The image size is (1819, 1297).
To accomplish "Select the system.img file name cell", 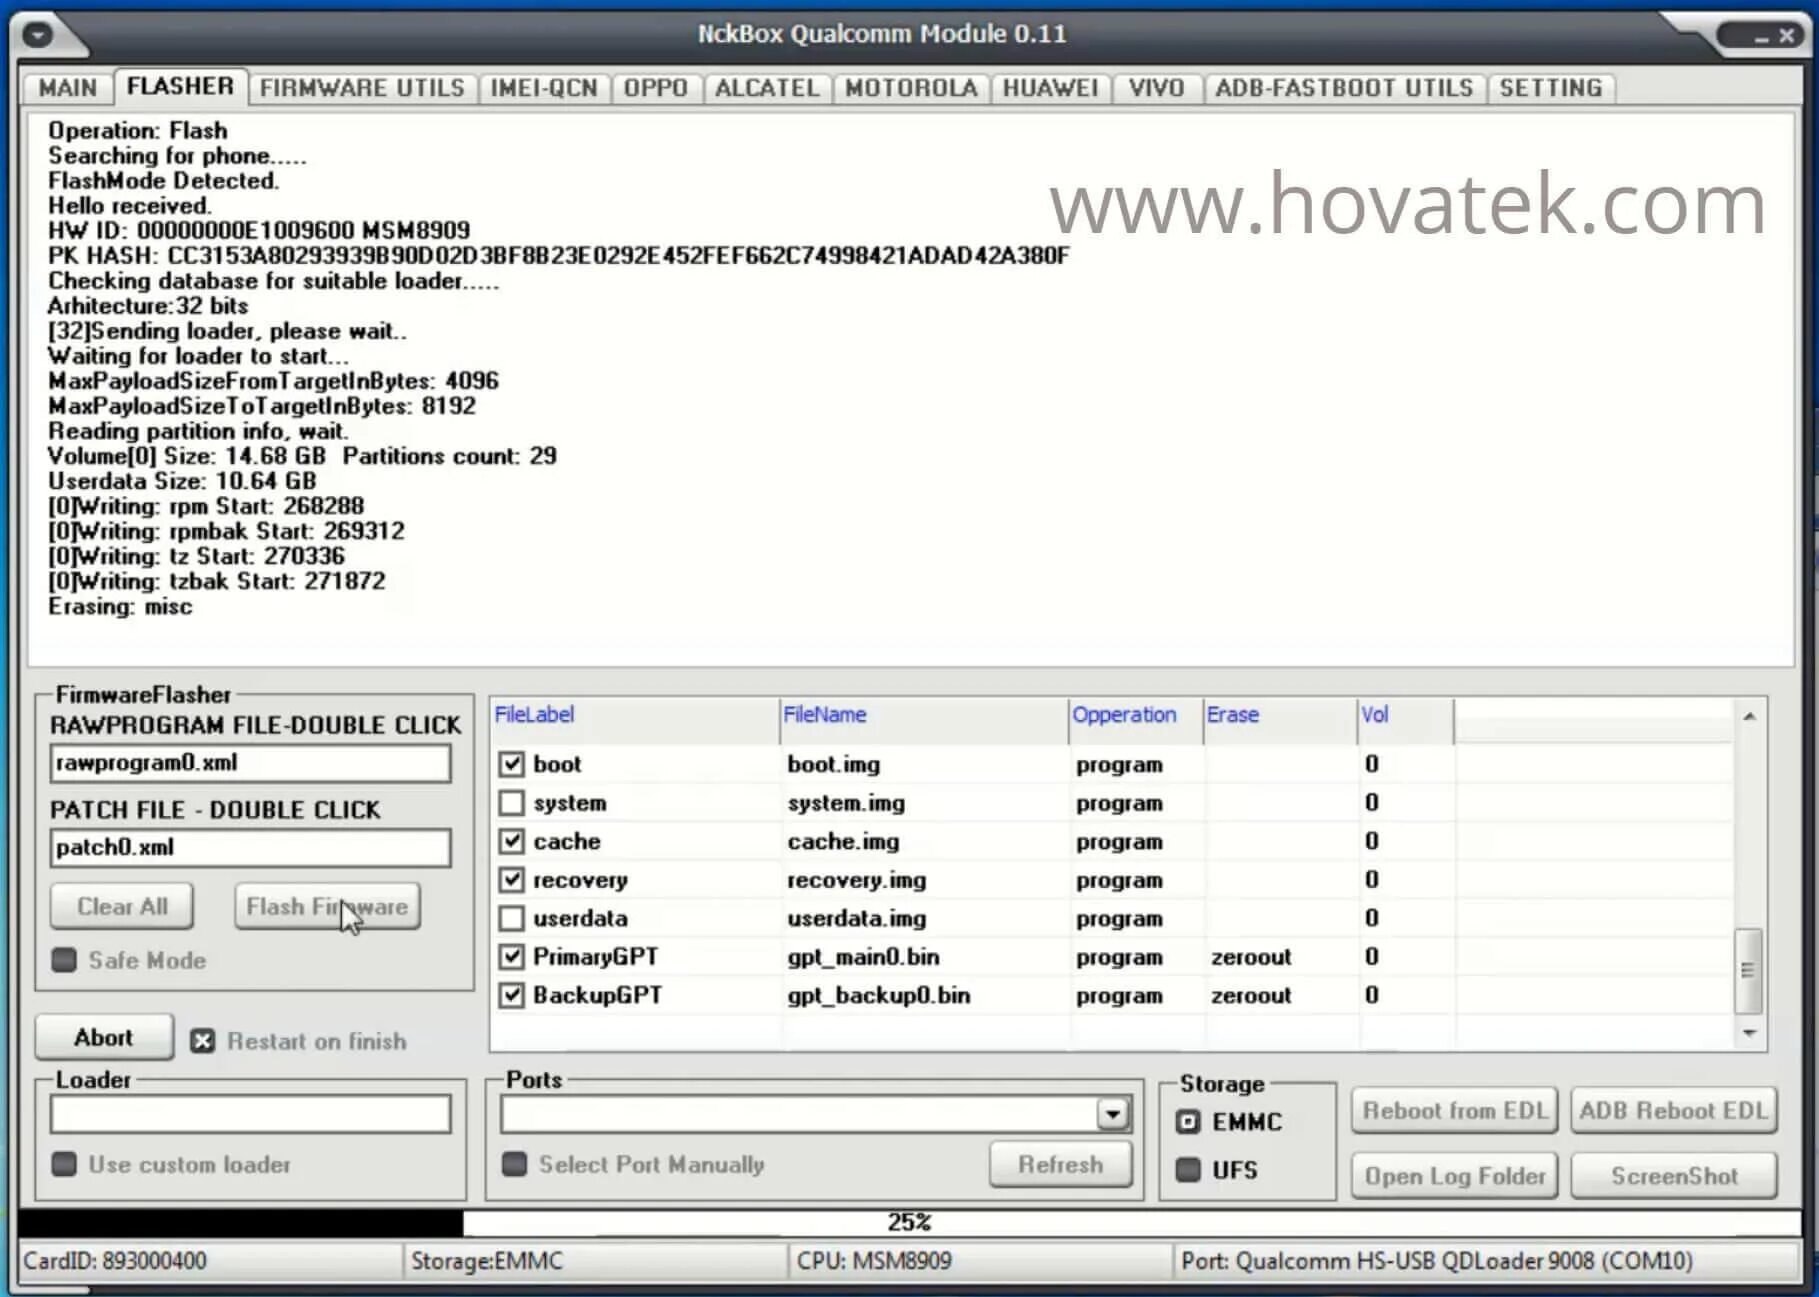I will click(x=846, y=803).
